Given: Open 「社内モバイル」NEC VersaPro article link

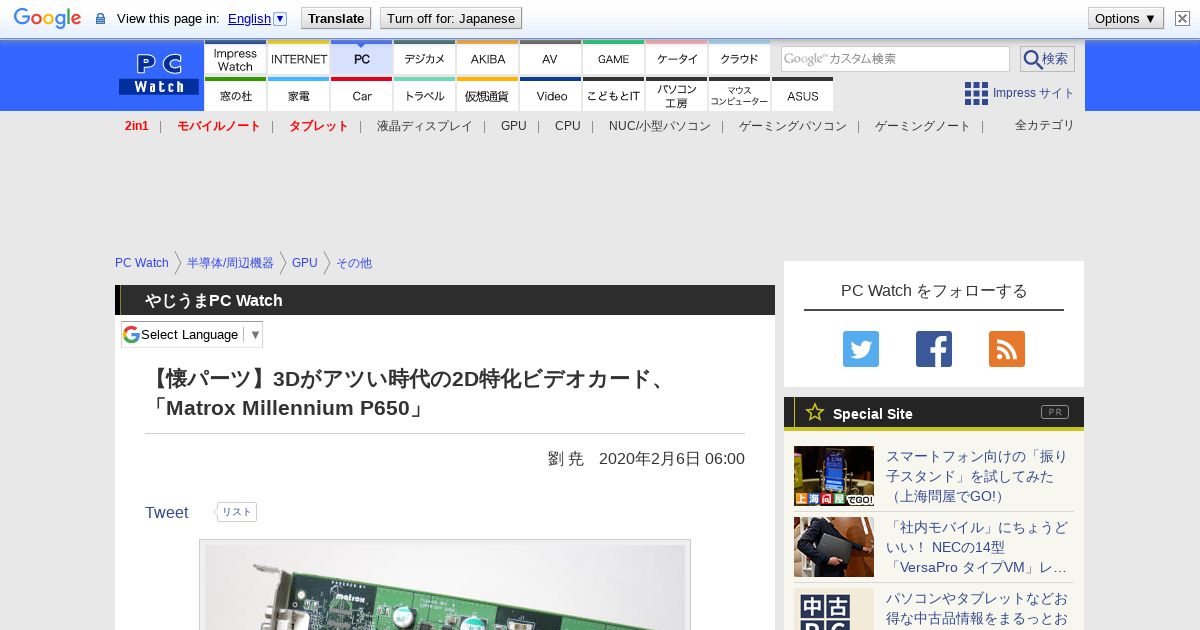Looking at the screenshot, I should (977, 547).
